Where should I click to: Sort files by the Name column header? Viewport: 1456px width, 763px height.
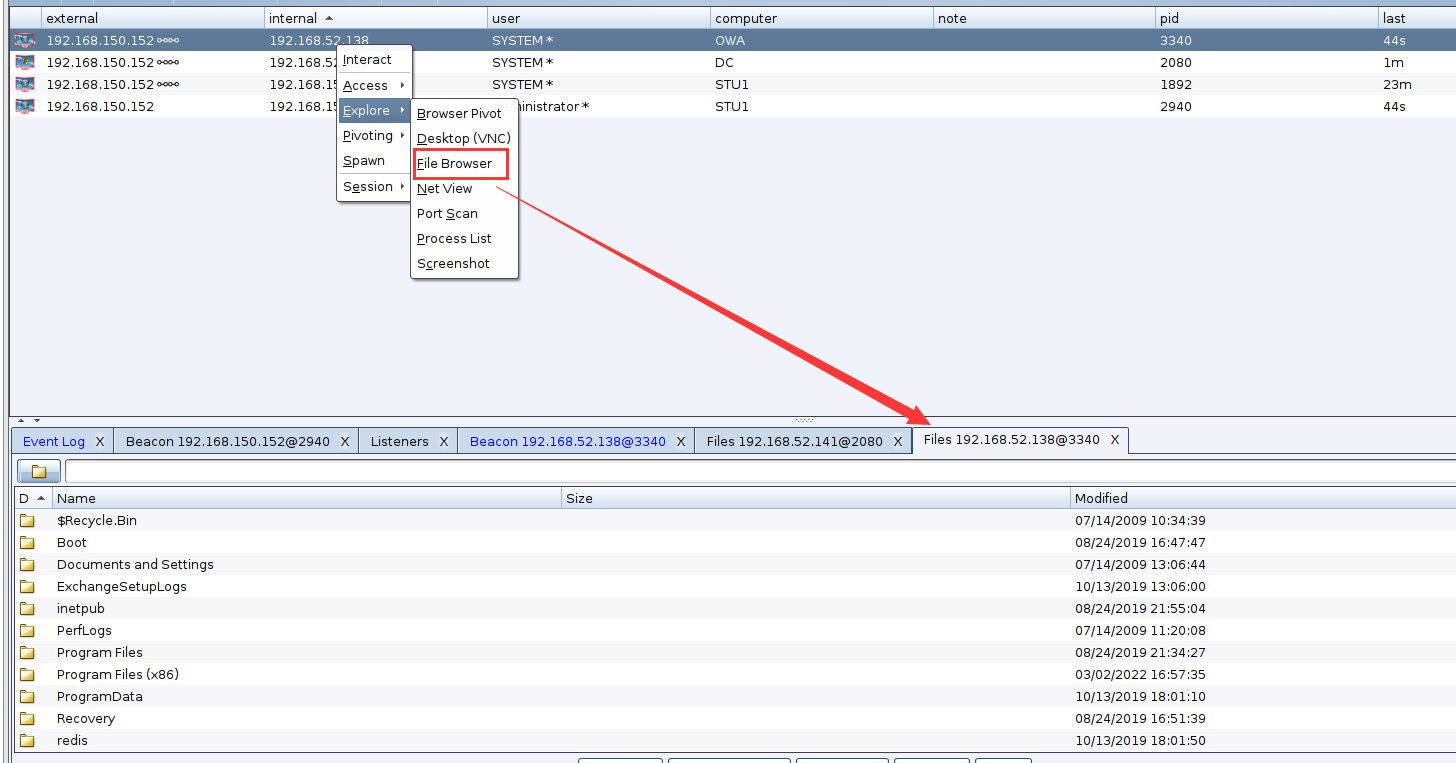[x=307, y=498]
